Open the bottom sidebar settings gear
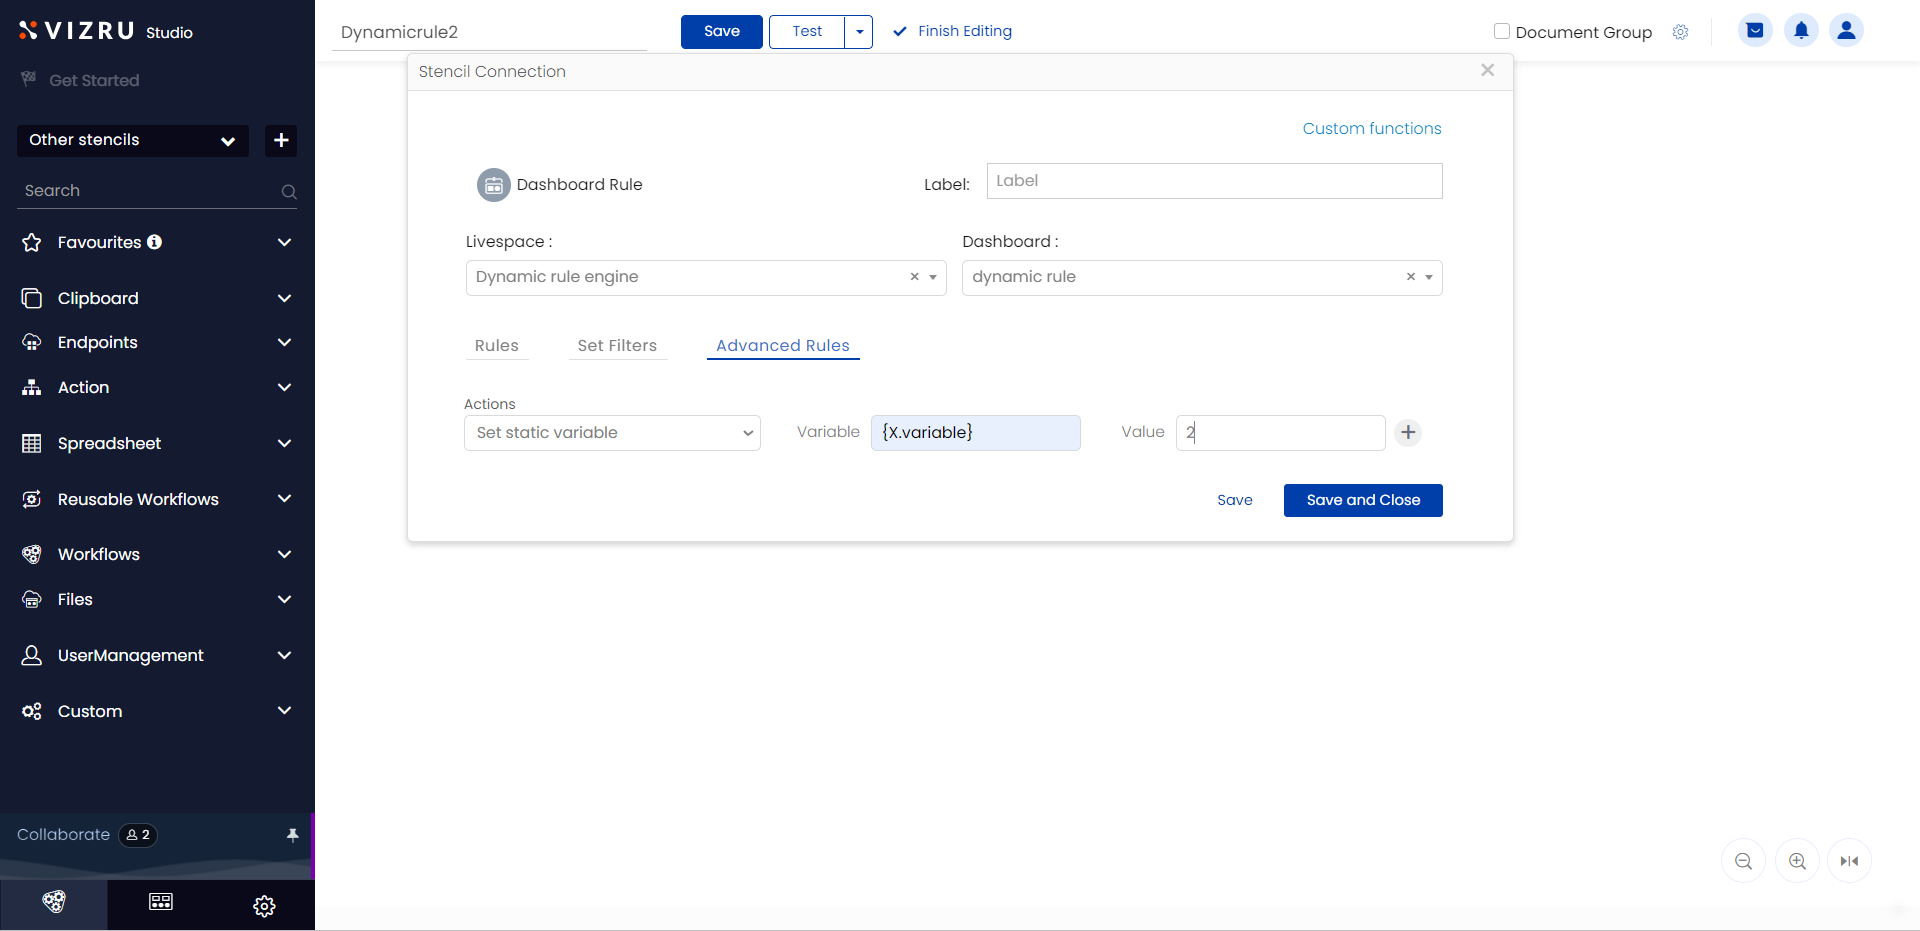Screen dimensions: 1920x931 [264, 906]
